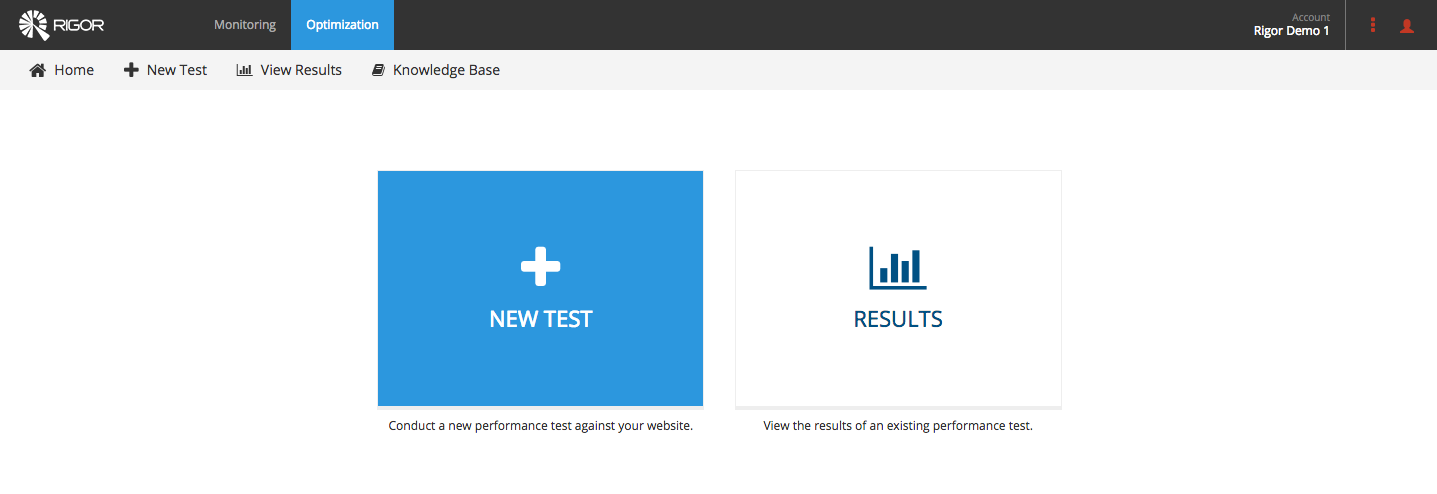This screenshot has width=1437, height=494.
Task: Click the book icon beside Knowledge Base
Action: [378, 70]
